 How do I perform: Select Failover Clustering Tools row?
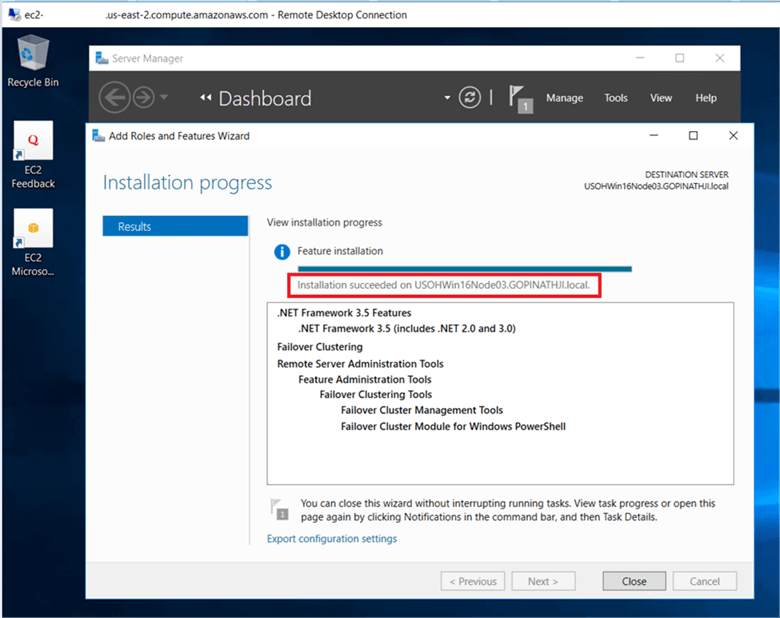click(376, 395)
